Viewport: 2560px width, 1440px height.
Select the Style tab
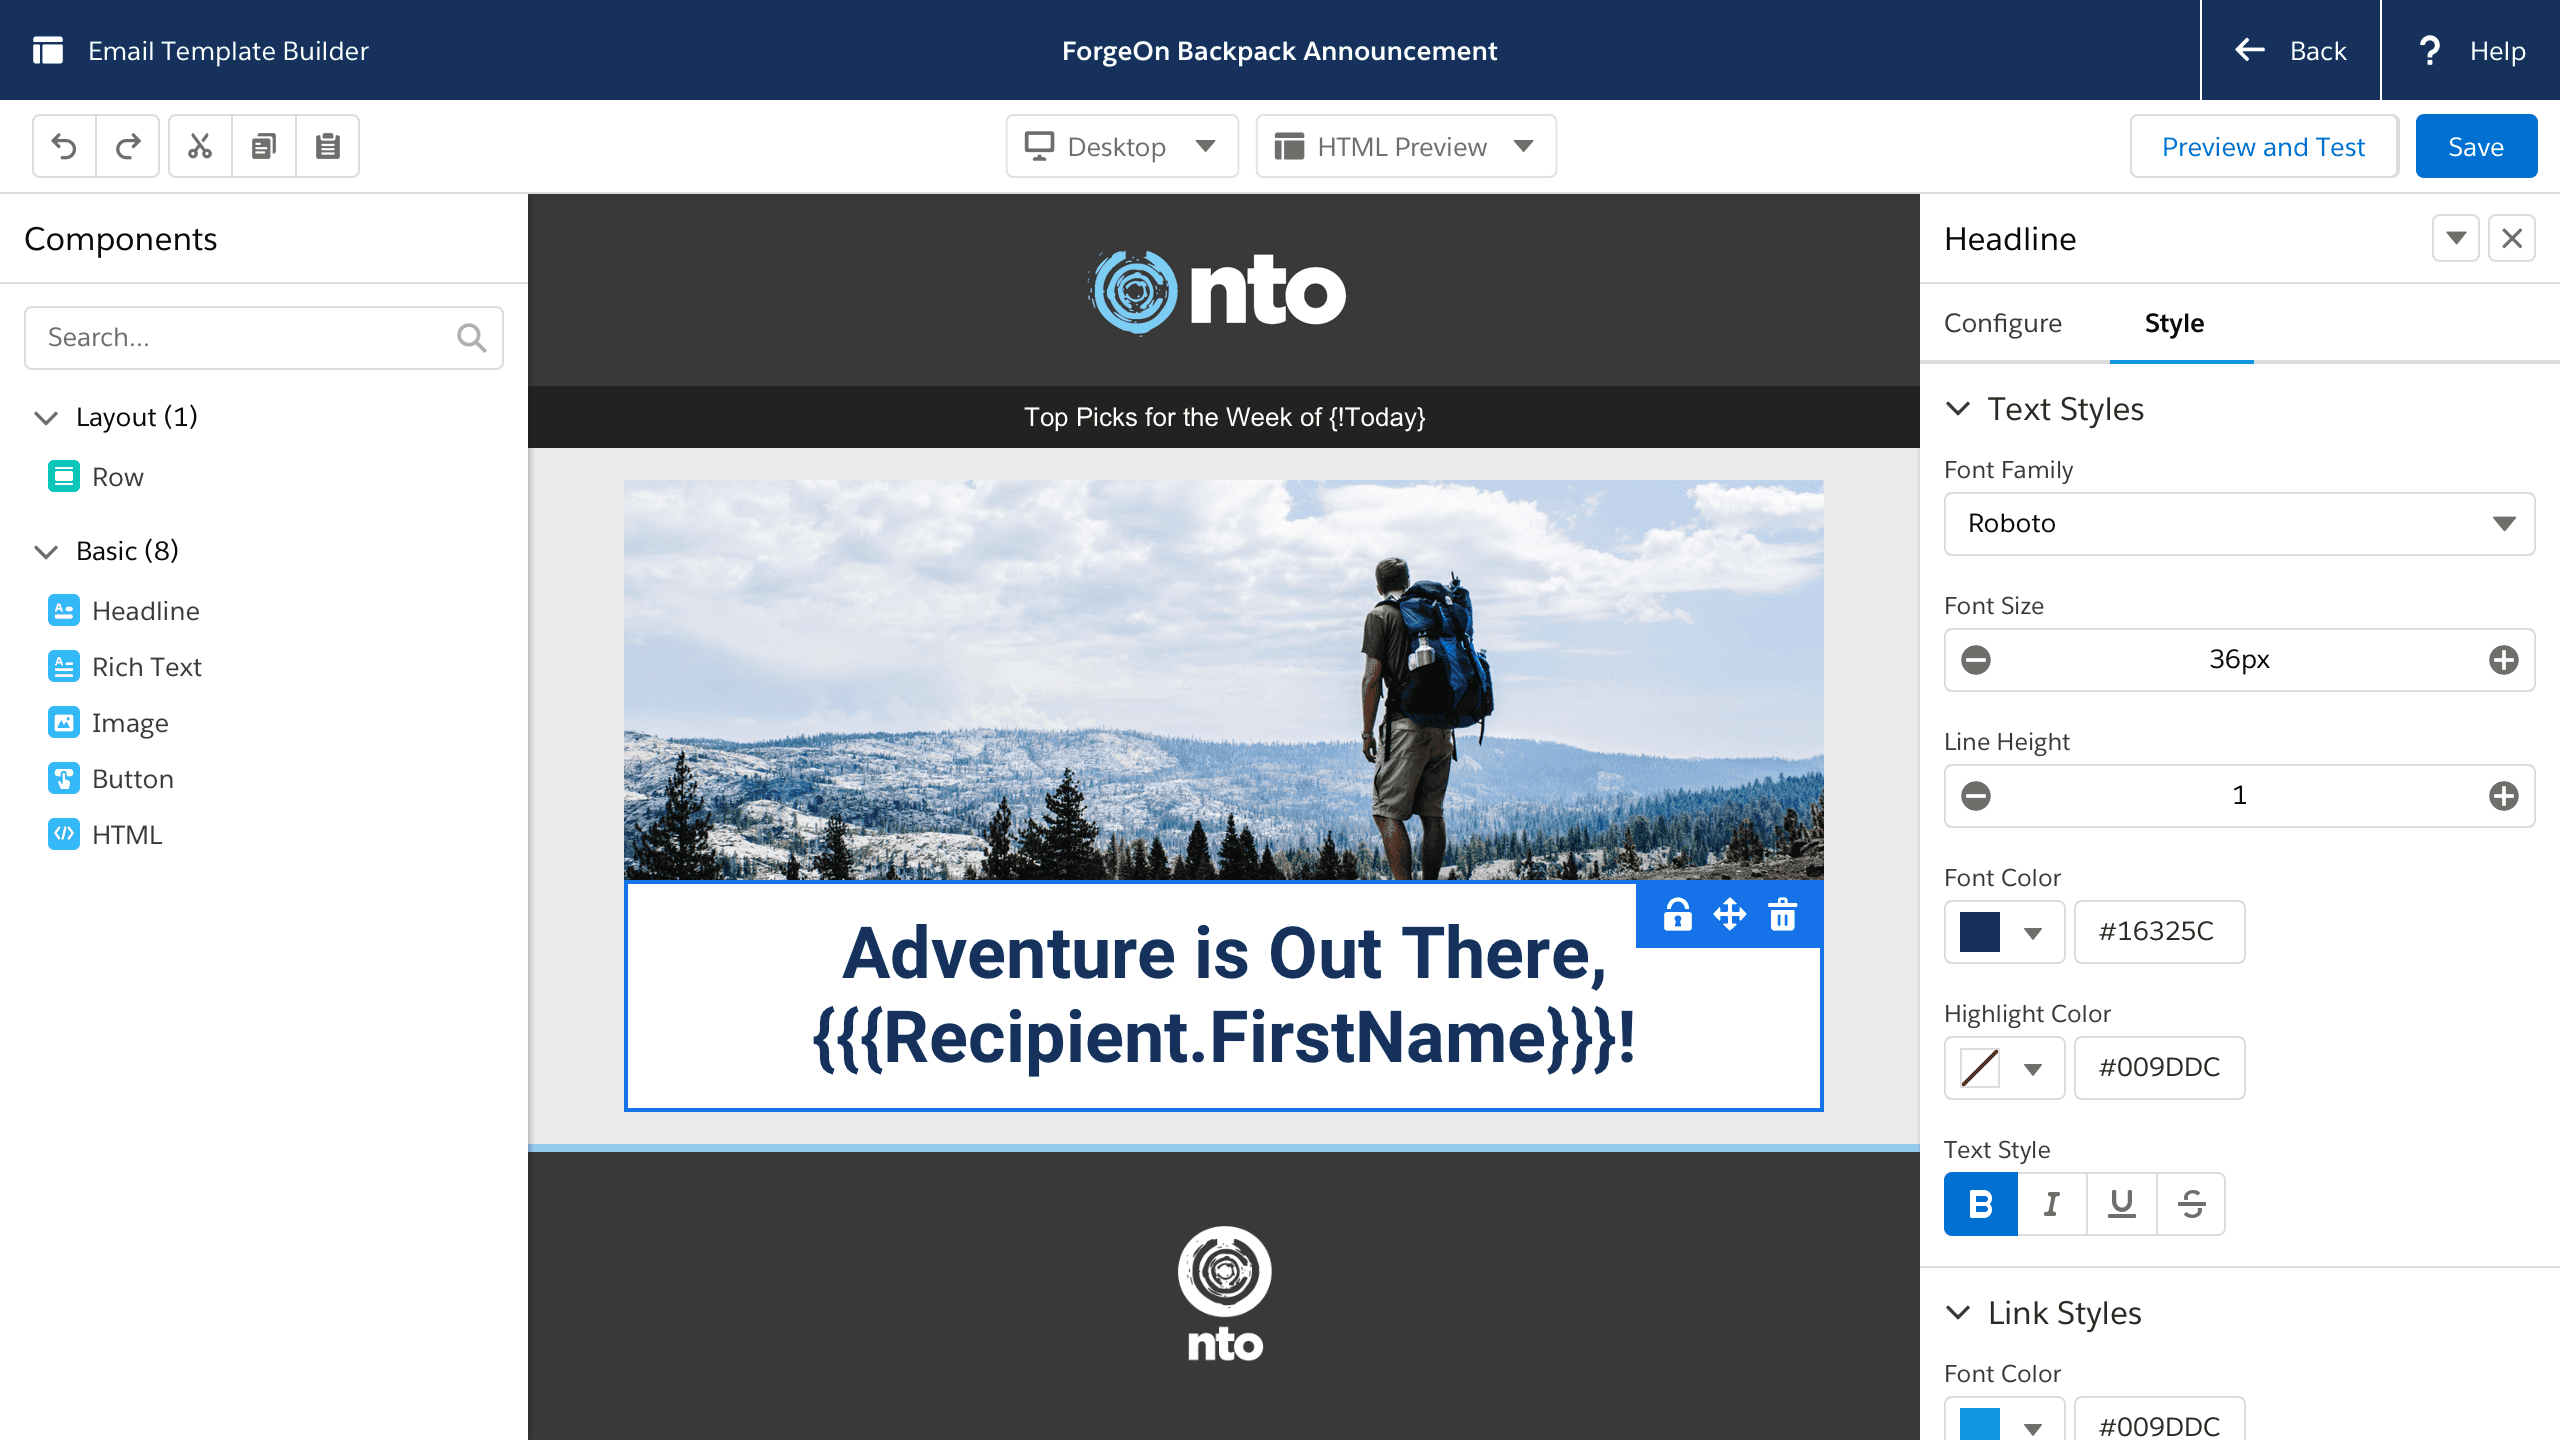coord(2174,323)
